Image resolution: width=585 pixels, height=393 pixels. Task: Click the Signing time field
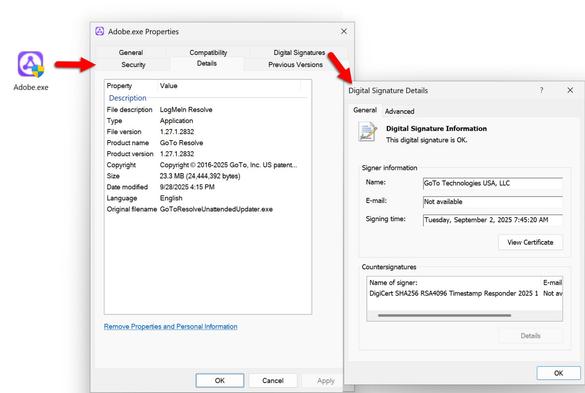click(492, 220)
